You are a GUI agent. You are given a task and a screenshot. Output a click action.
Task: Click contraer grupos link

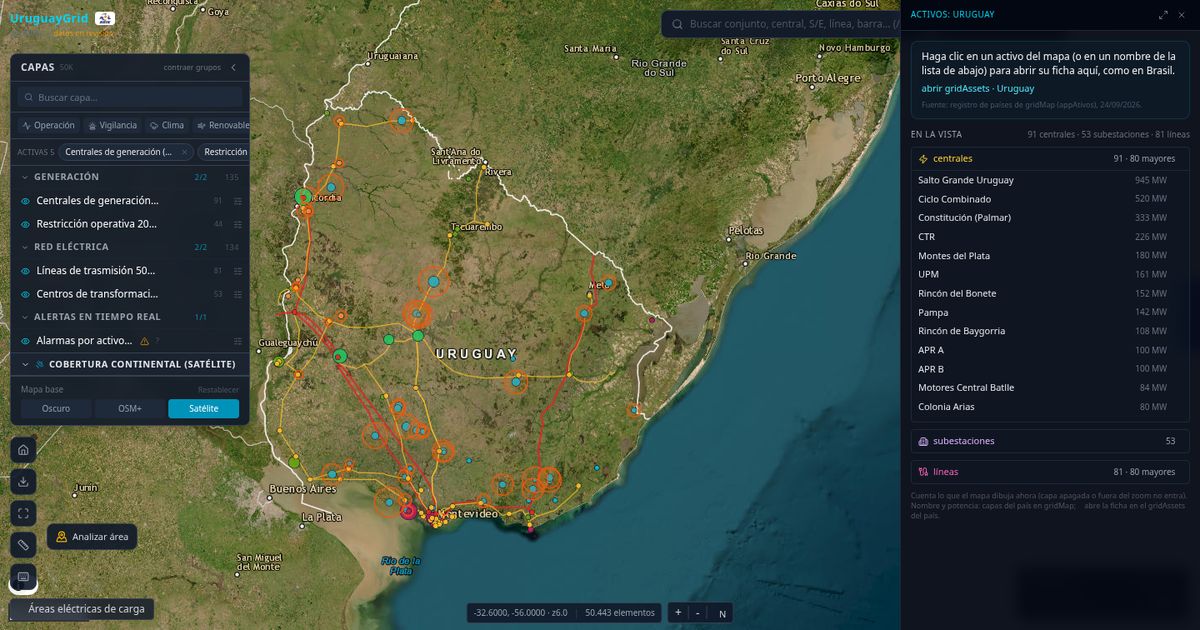[x=192, y=67]
